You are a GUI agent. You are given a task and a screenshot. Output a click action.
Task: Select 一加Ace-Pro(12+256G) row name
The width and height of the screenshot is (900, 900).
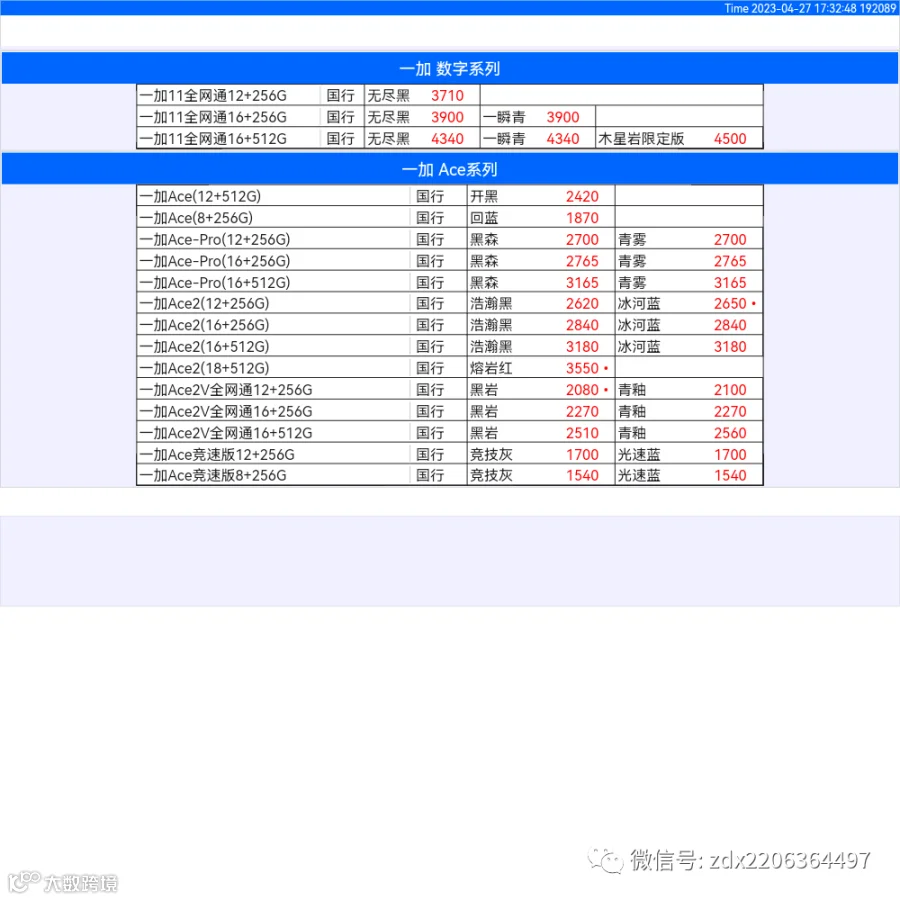click(x=215, y=240)
